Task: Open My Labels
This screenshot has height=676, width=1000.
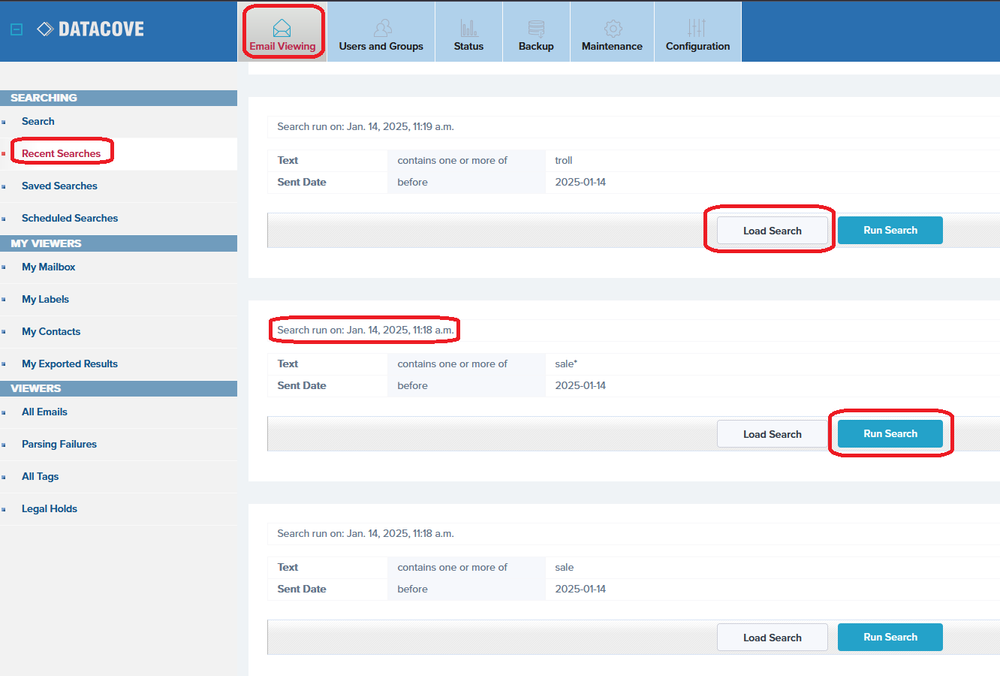Action: coord(45,299)
